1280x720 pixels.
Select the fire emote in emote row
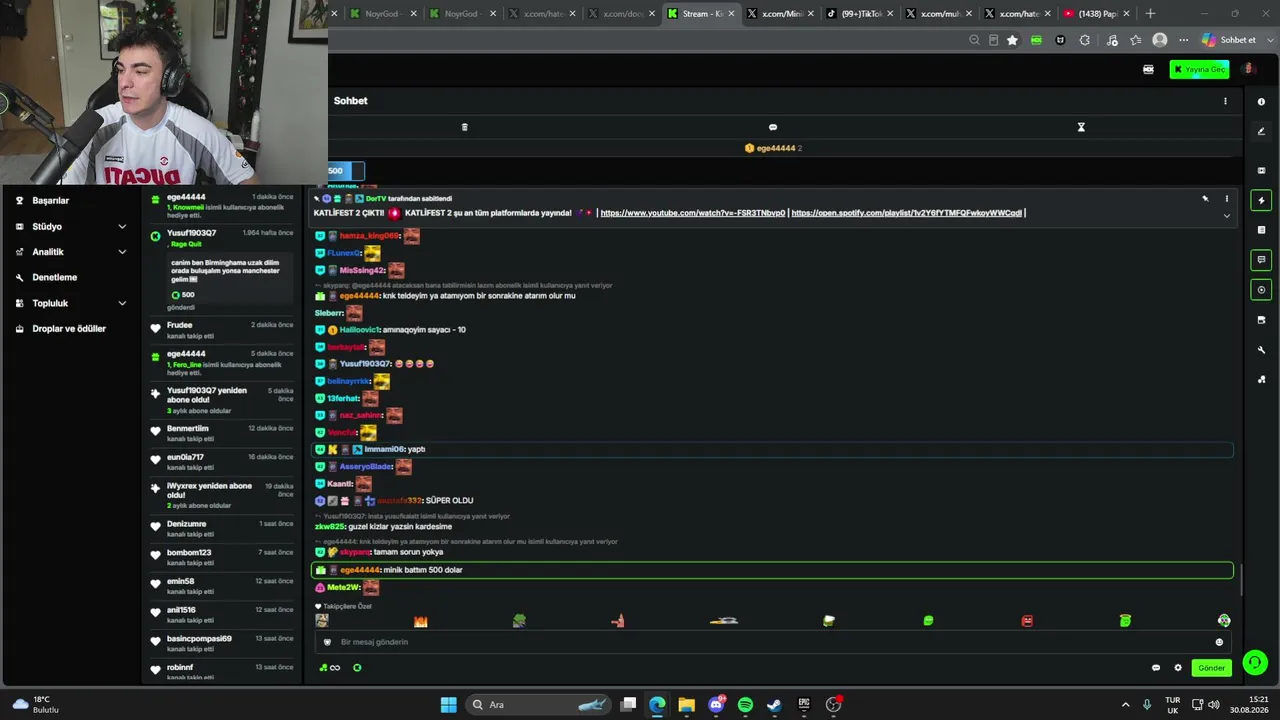(x=420, y=621)
